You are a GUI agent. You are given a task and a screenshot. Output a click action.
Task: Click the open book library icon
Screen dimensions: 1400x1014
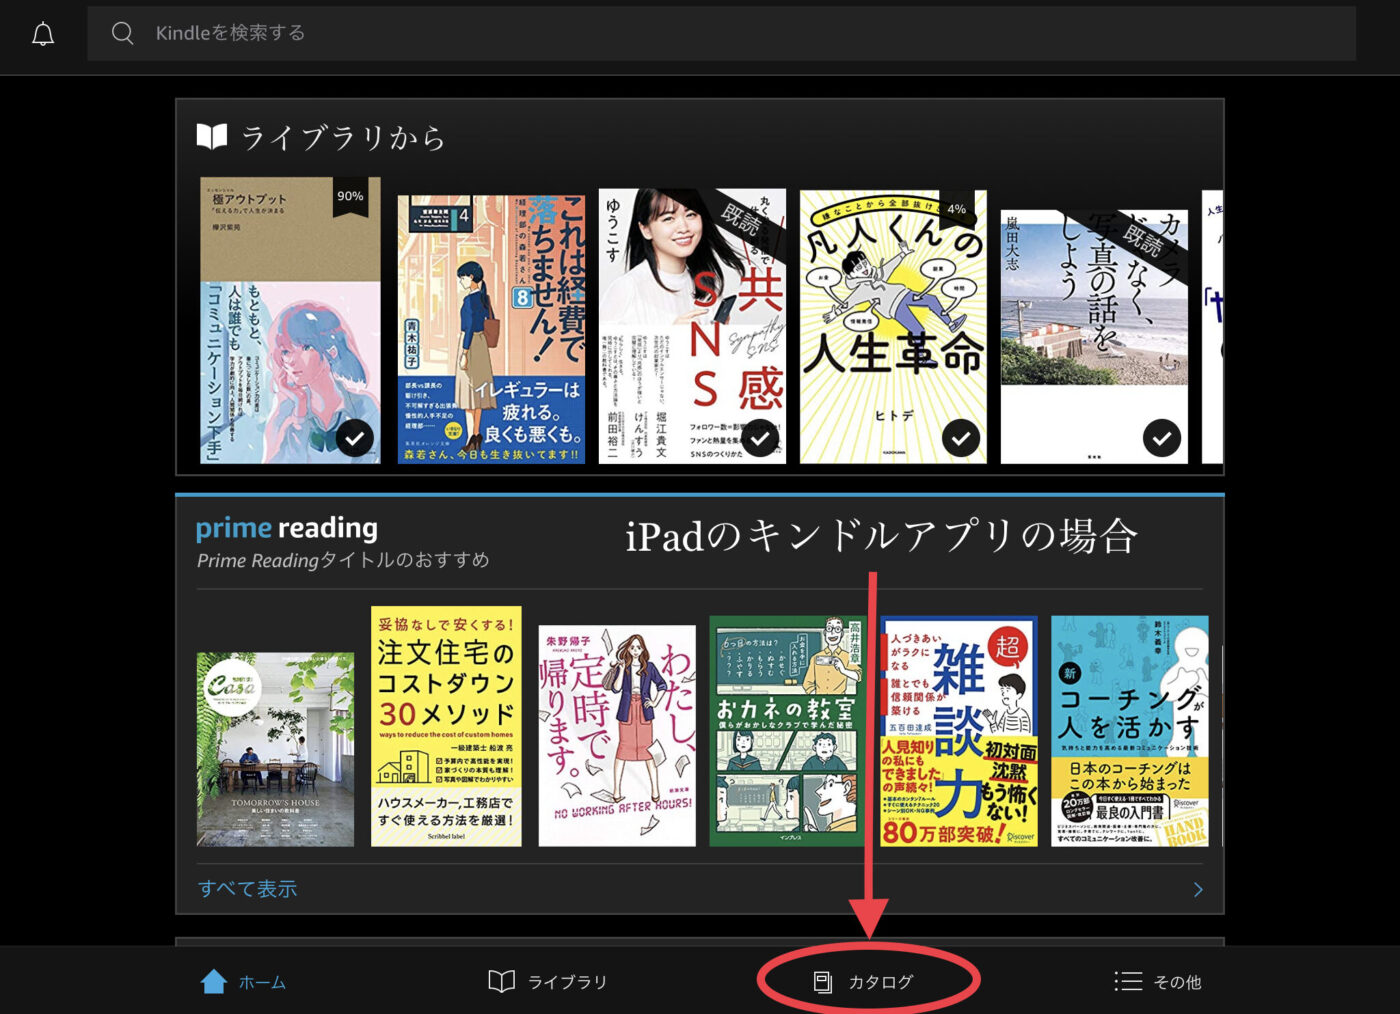(x=501, y=981)
